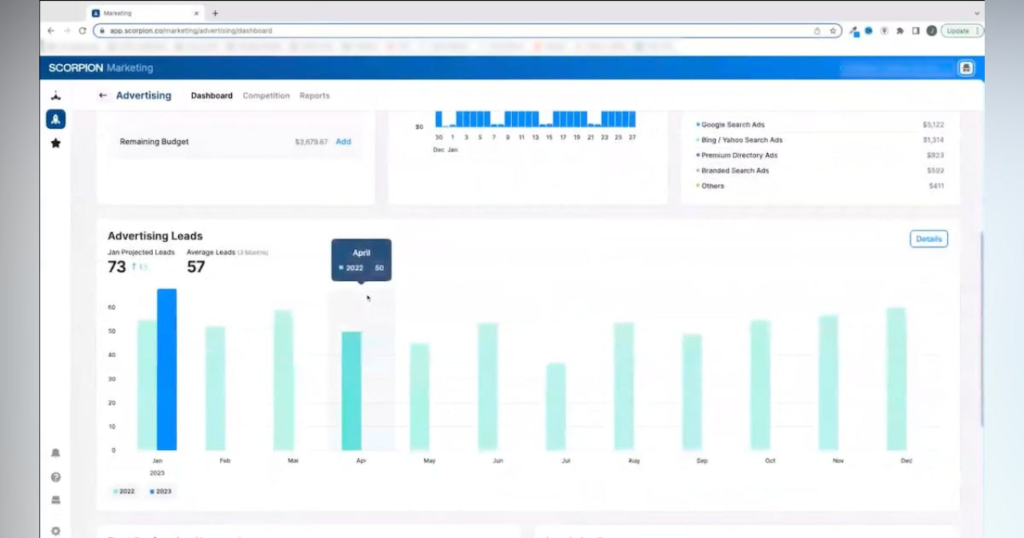Open the star favorites icon in sidebar
The width and height of the screenshot is (1024, 538).
(x=56, y=143)
